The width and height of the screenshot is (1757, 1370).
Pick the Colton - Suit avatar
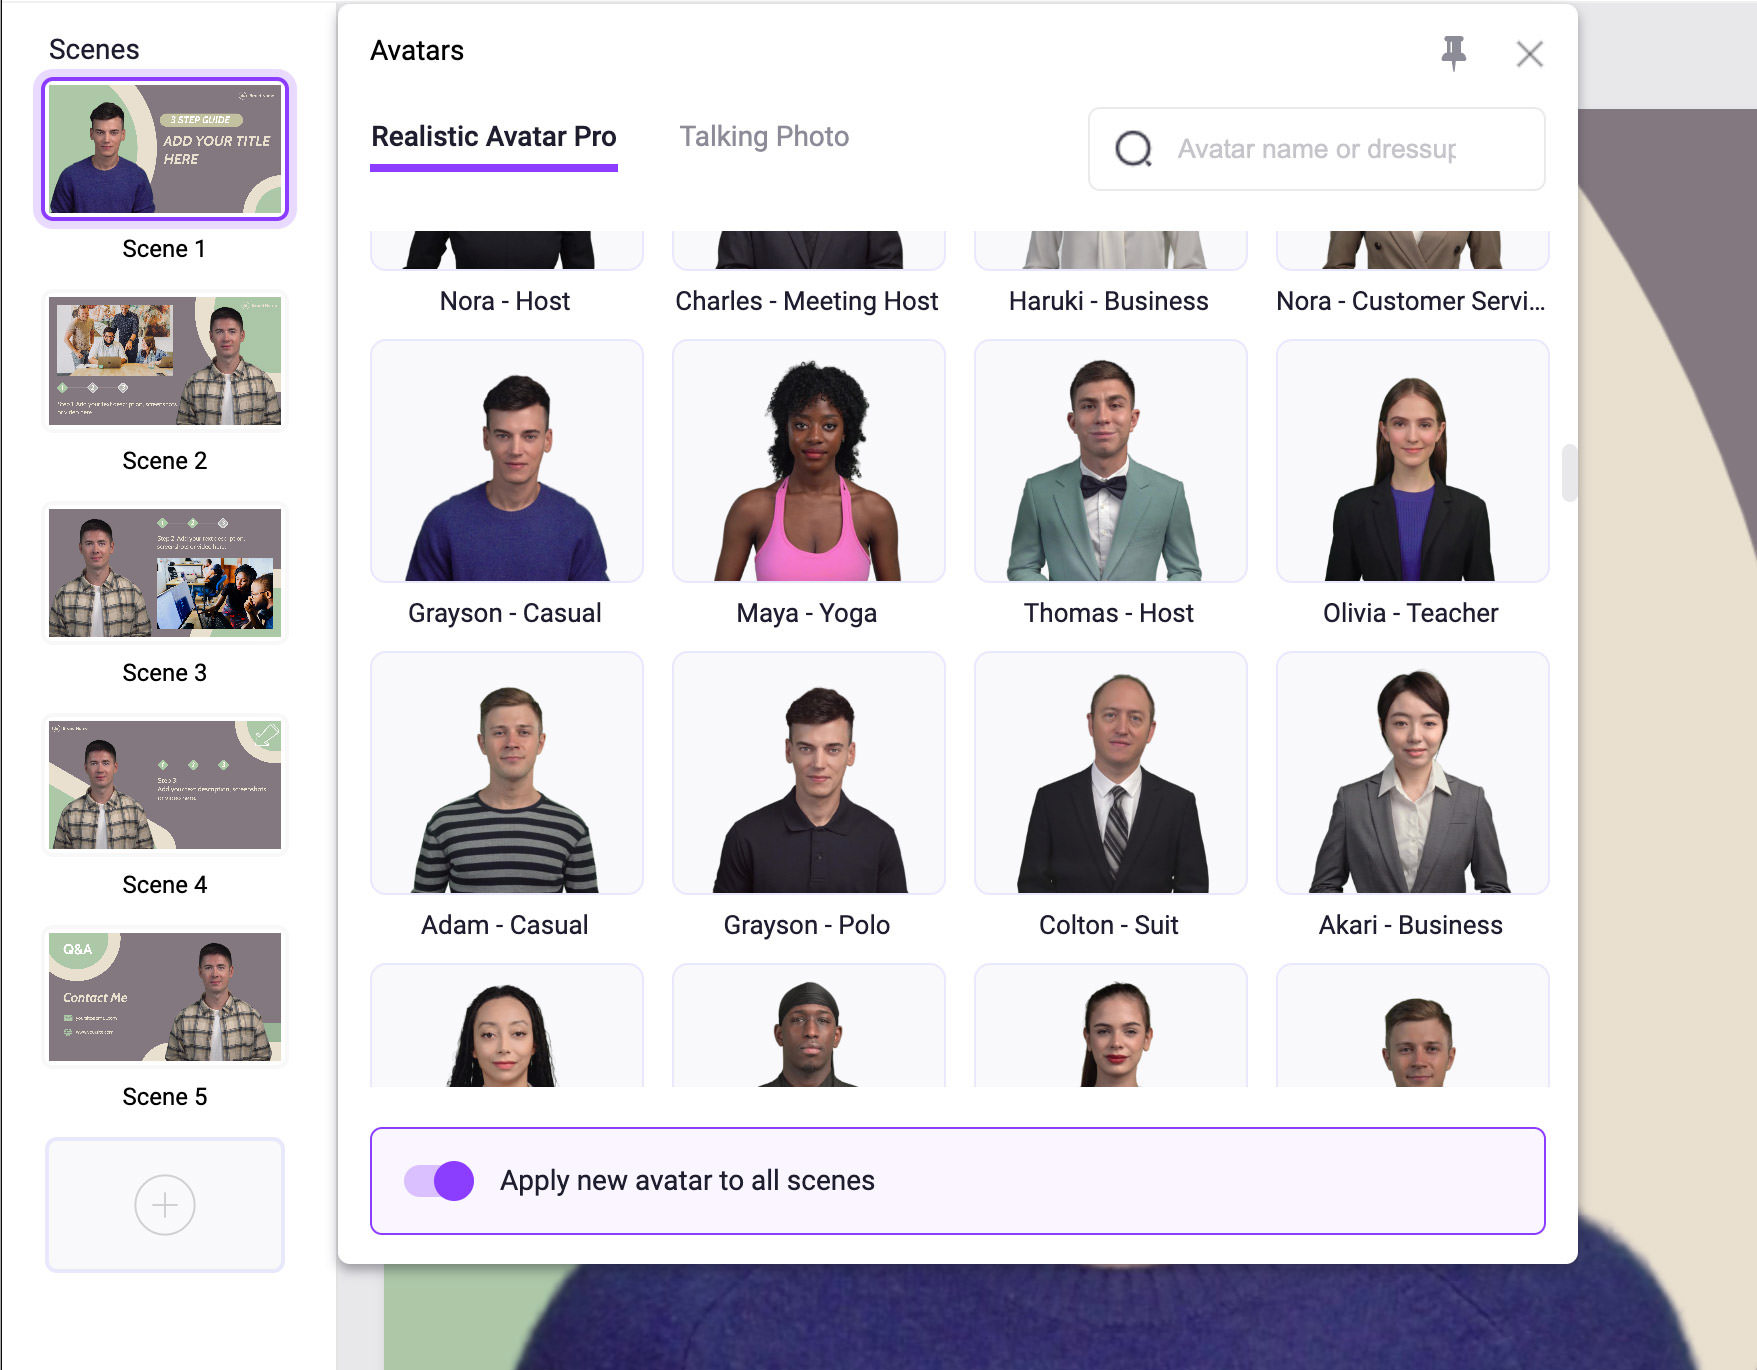tap(1111, 773)
